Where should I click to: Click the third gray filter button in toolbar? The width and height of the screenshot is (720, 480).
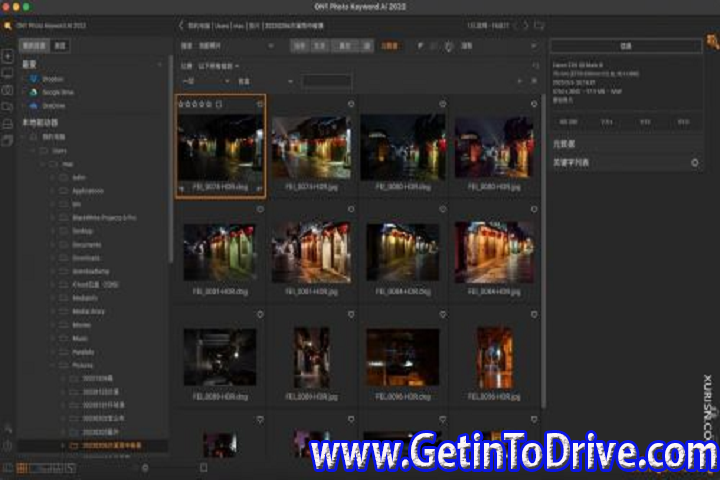[x=345, y=46]
